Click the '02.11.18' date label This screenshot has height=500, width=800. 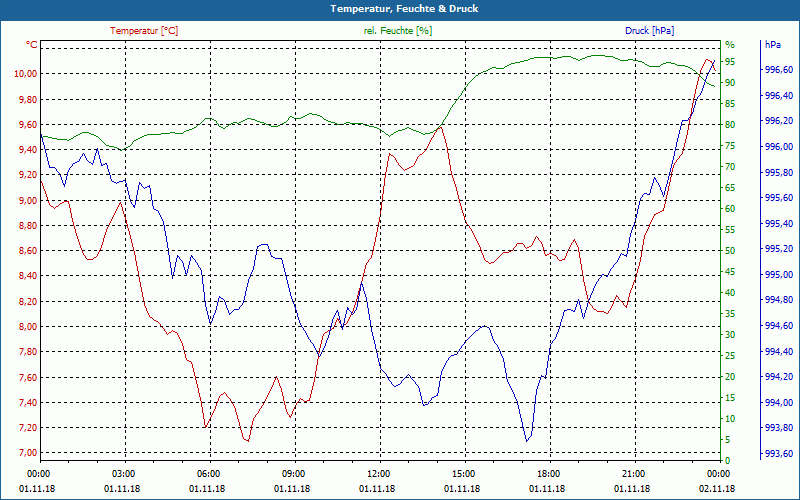pyautogui.click(x=717, y=489)
